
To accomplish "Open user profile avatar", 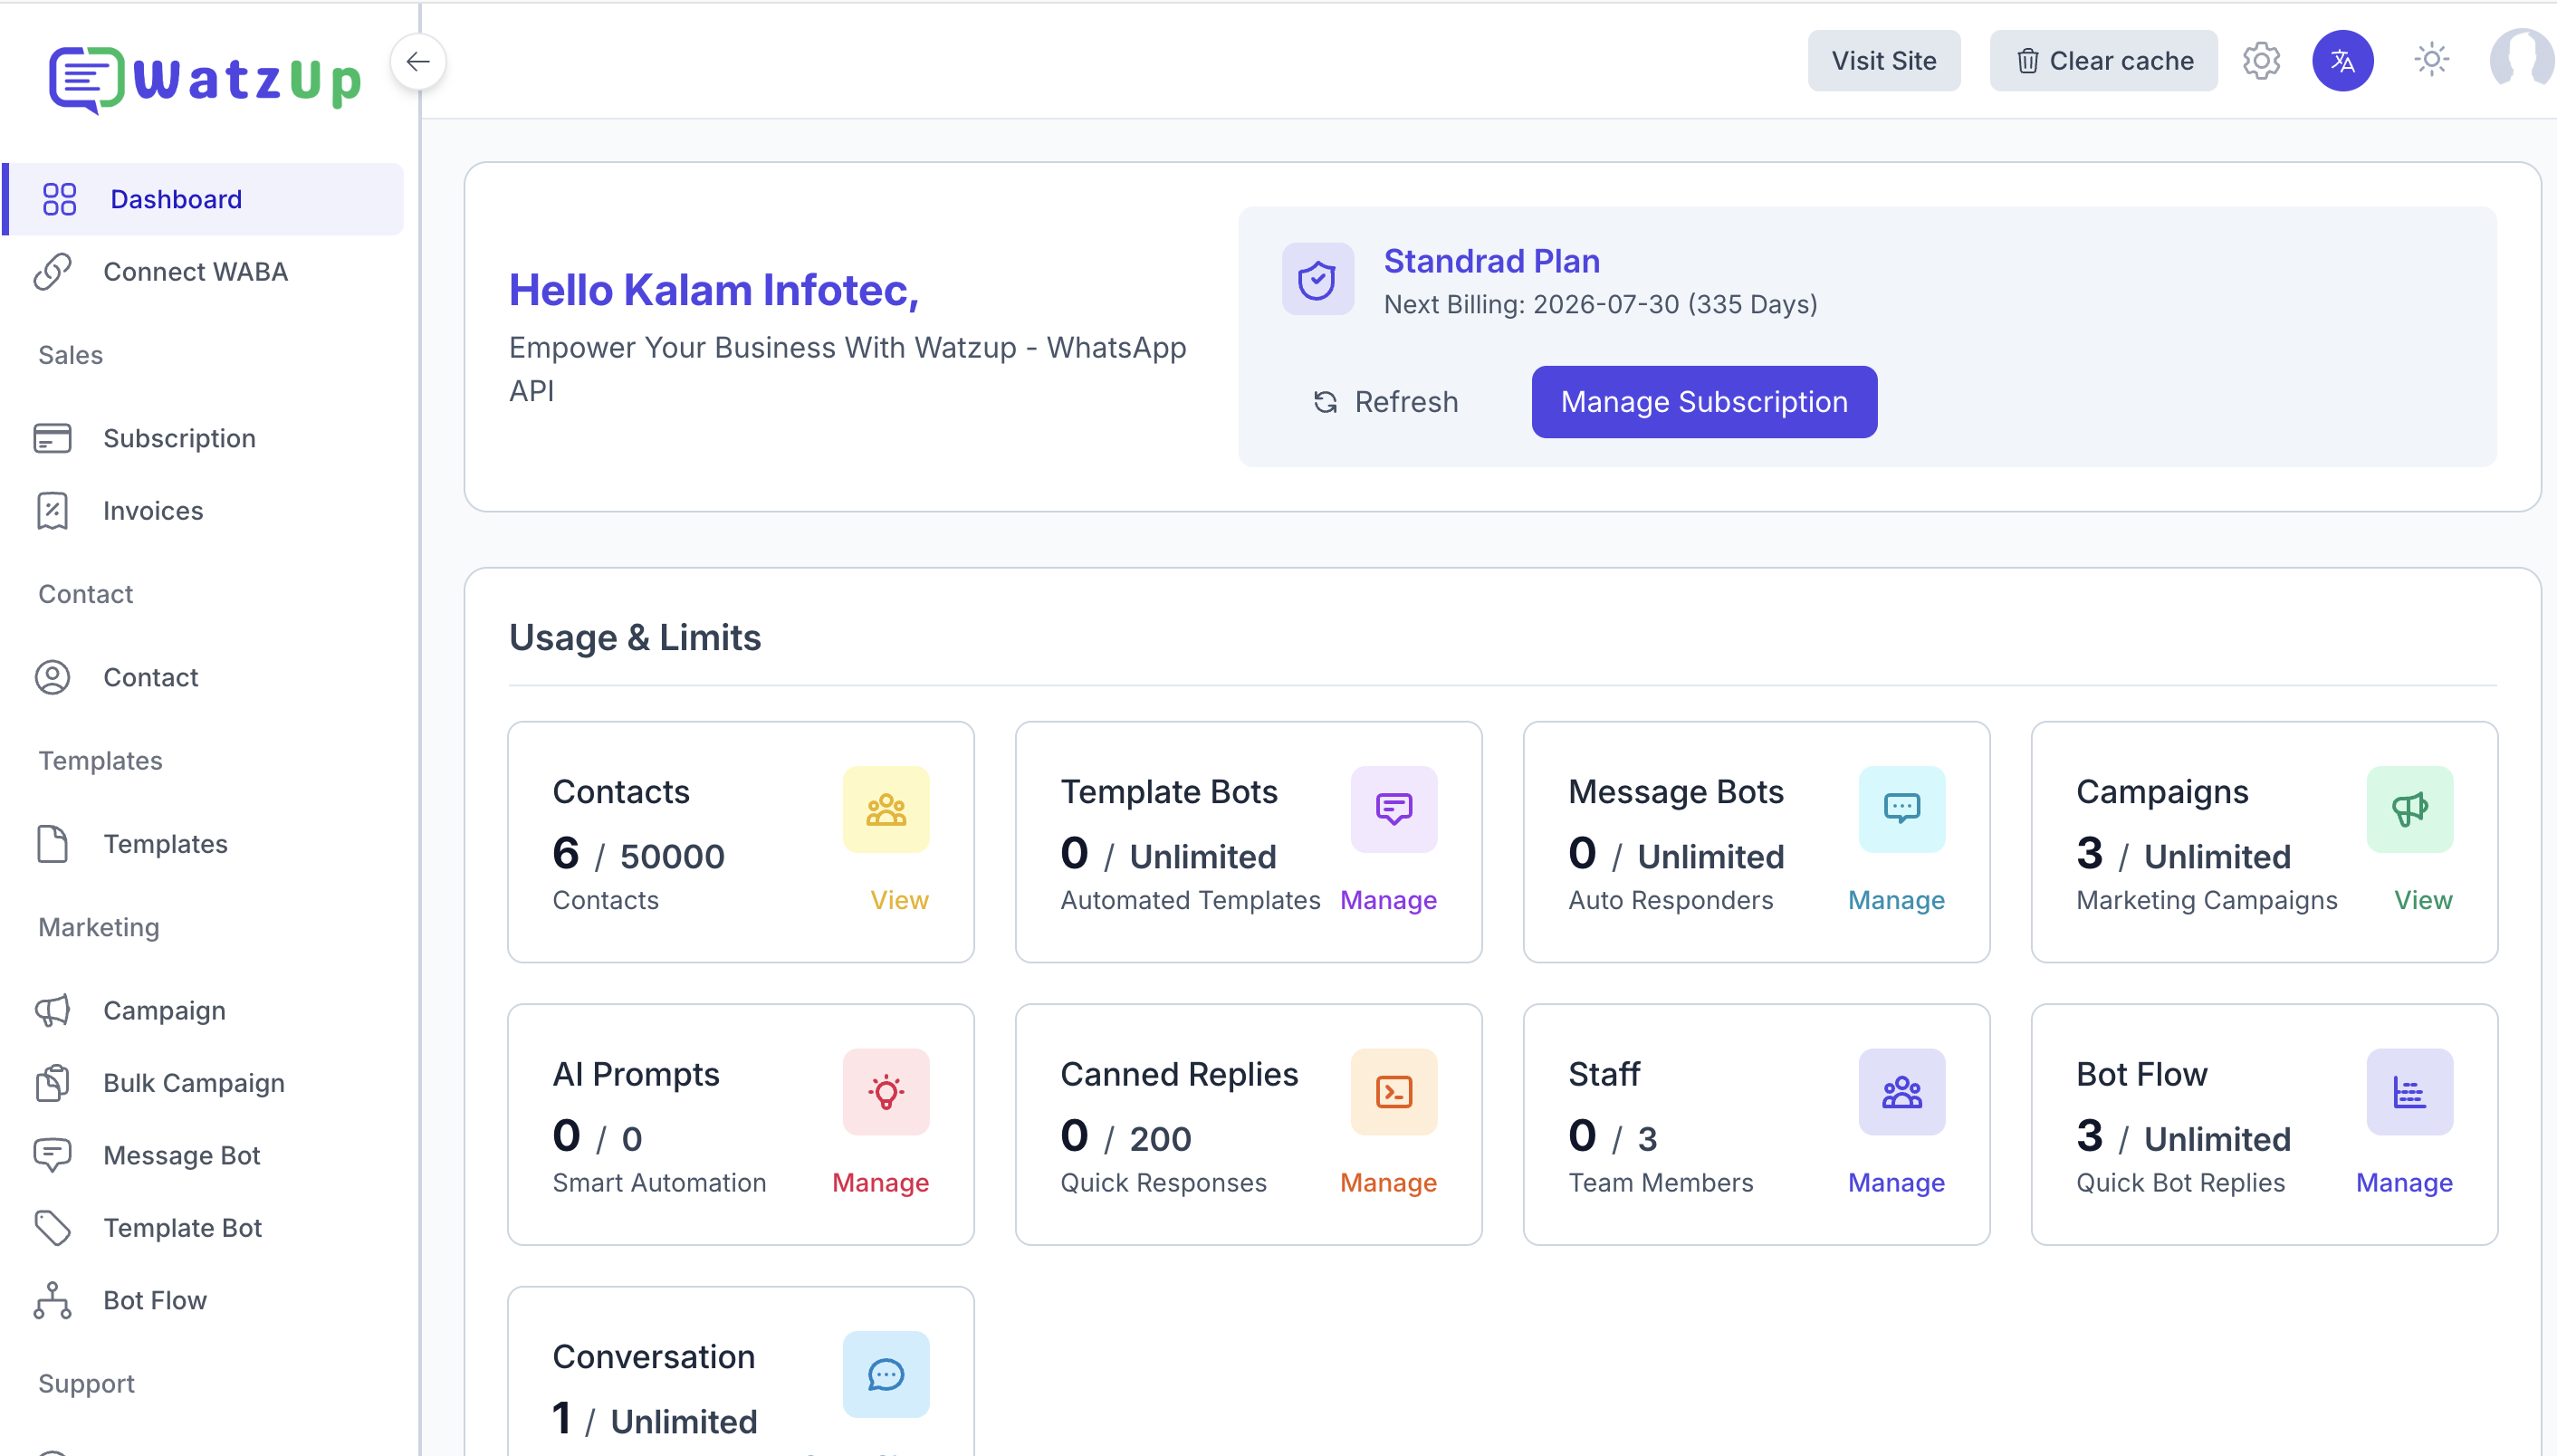I will (x=2522, y=60).
